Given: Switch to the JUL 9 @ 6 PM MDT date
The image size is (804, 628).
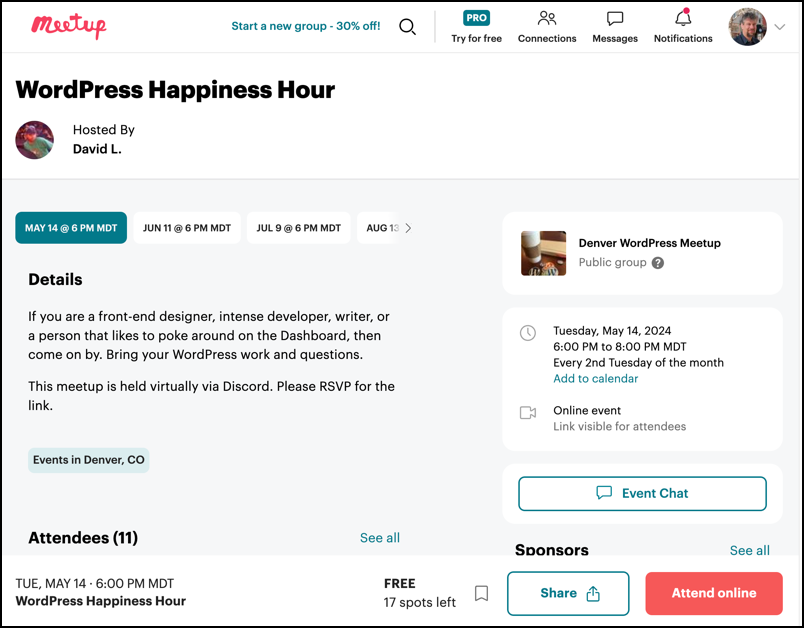Looking at the screenshot, I should click(299, 228).
